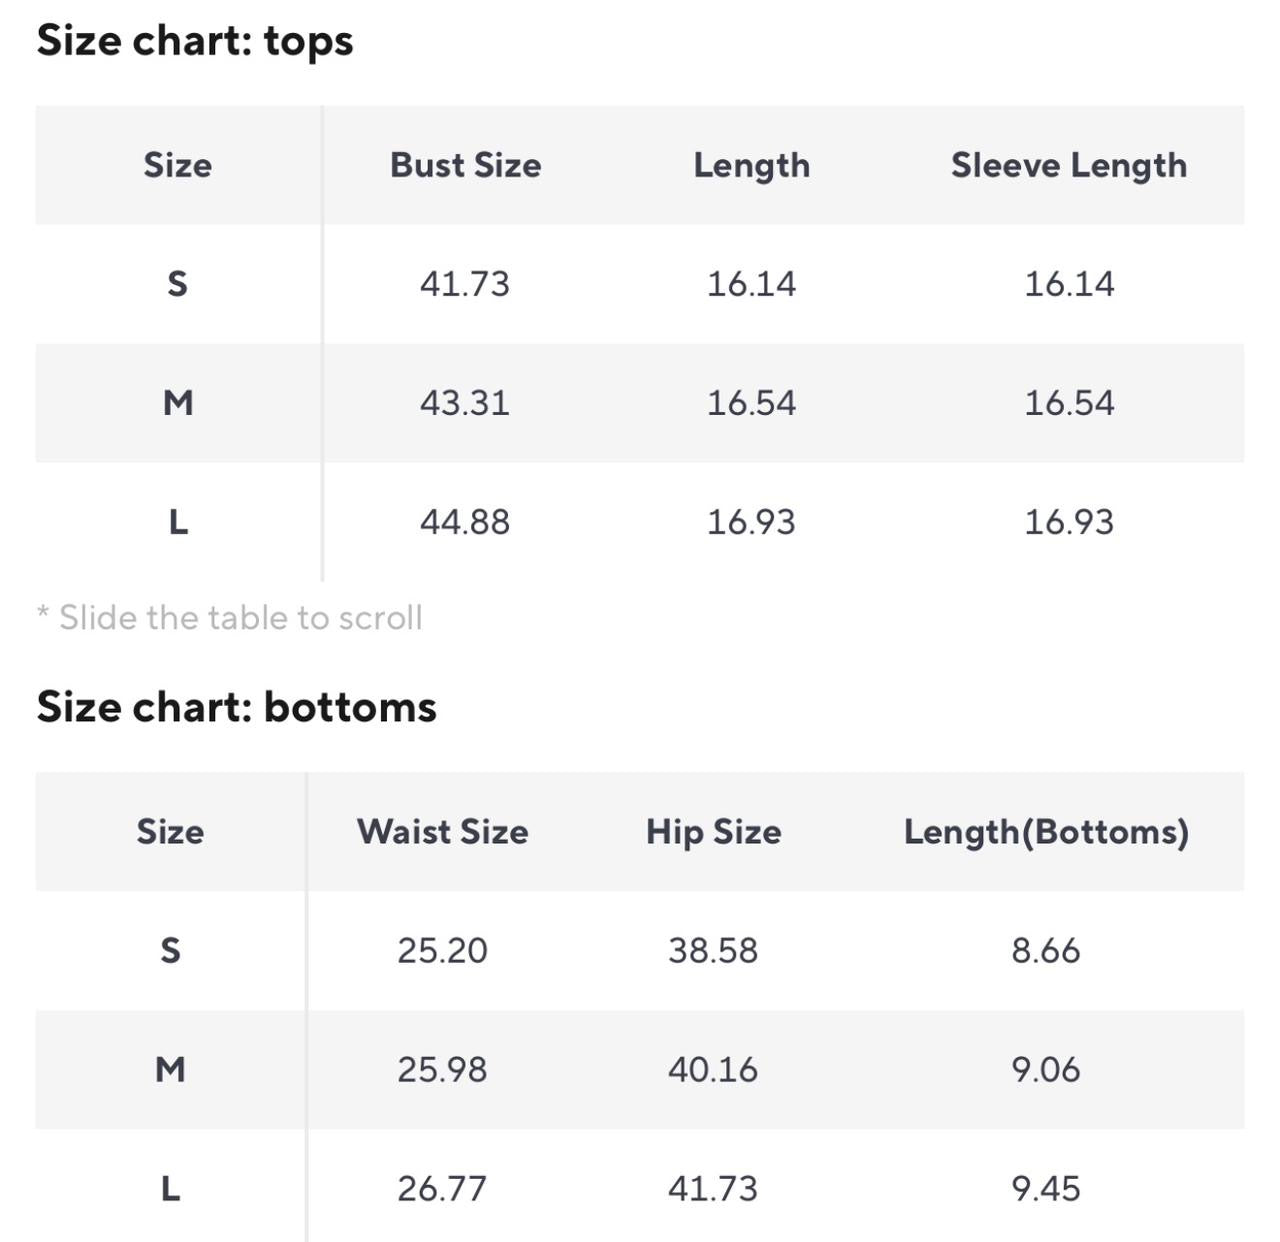This screenshot has width=1280, height=1242.
Task: Select size L row in tops chart
Action: pos(177,522)
